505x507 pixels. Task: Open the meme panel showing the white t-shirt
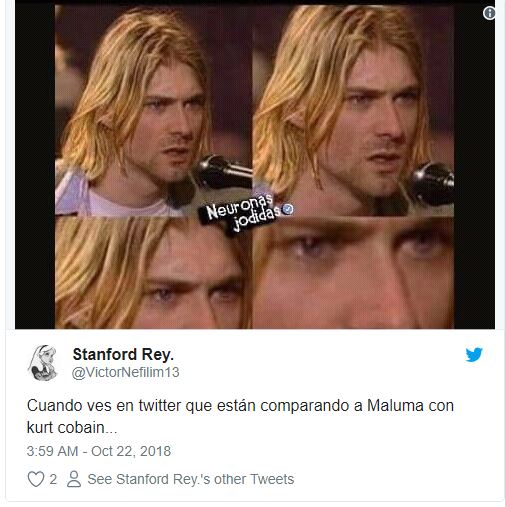tap(154, 111)
